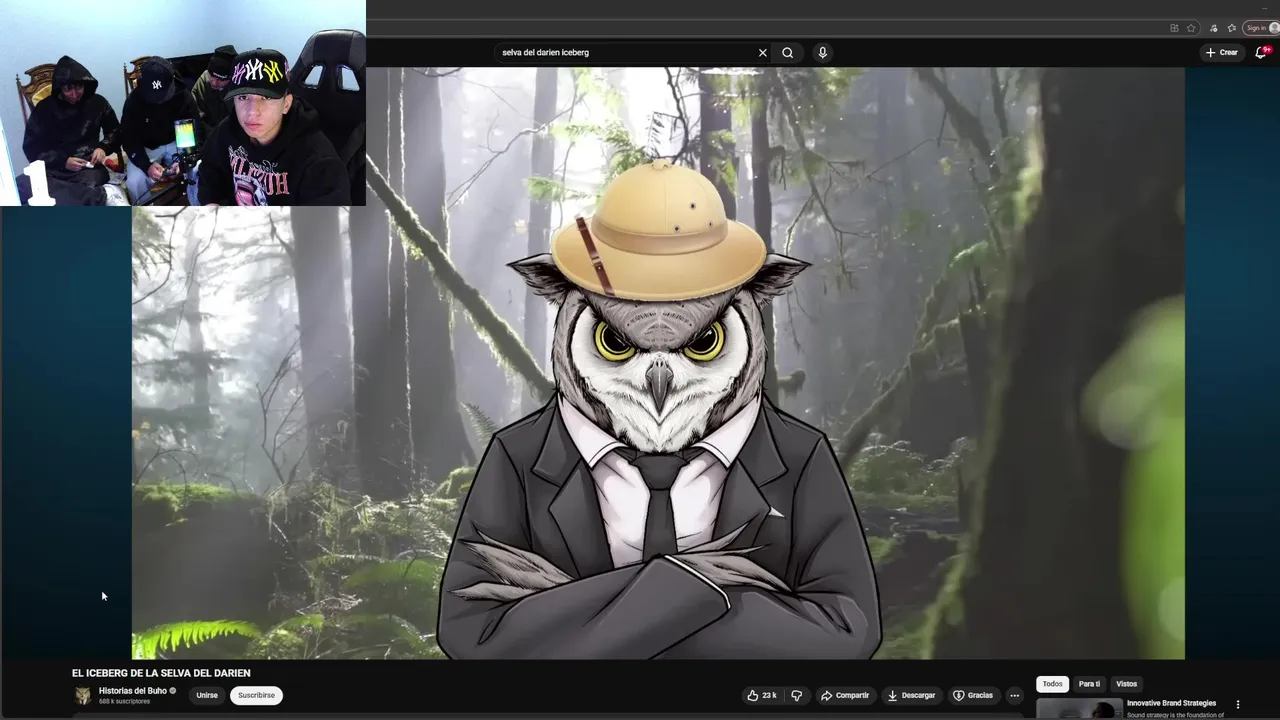Open the Historias del Buho channel name
The image size is (1280, 720).
[x=133, y=691]
